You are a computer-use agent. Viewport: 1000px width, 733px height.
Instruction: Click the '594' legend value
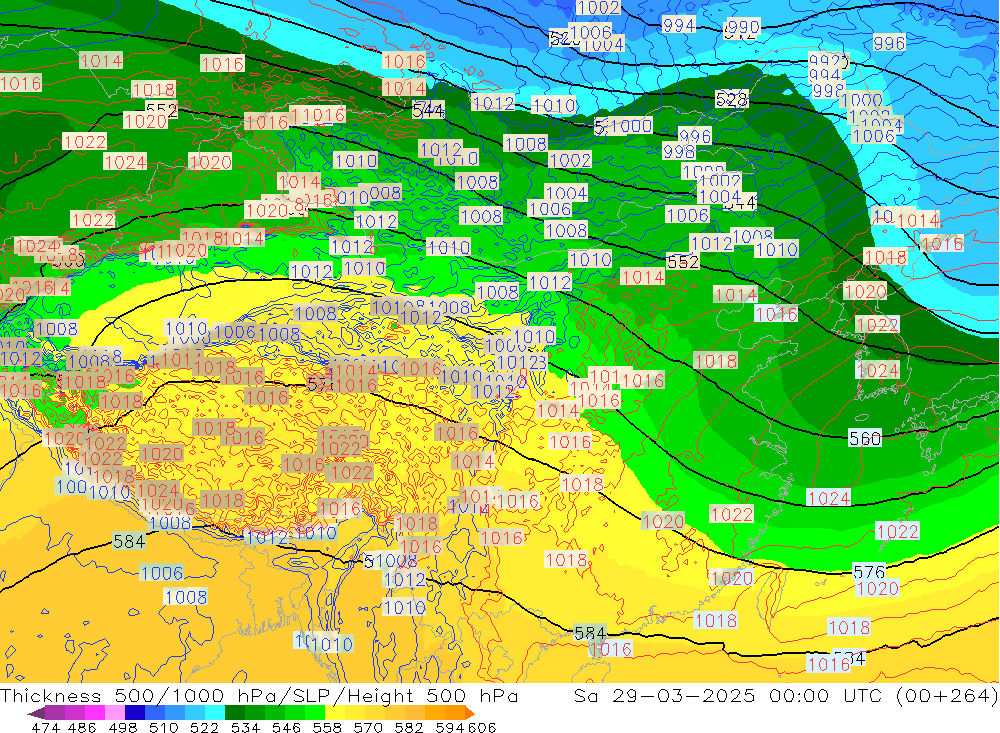click(450, 727)
